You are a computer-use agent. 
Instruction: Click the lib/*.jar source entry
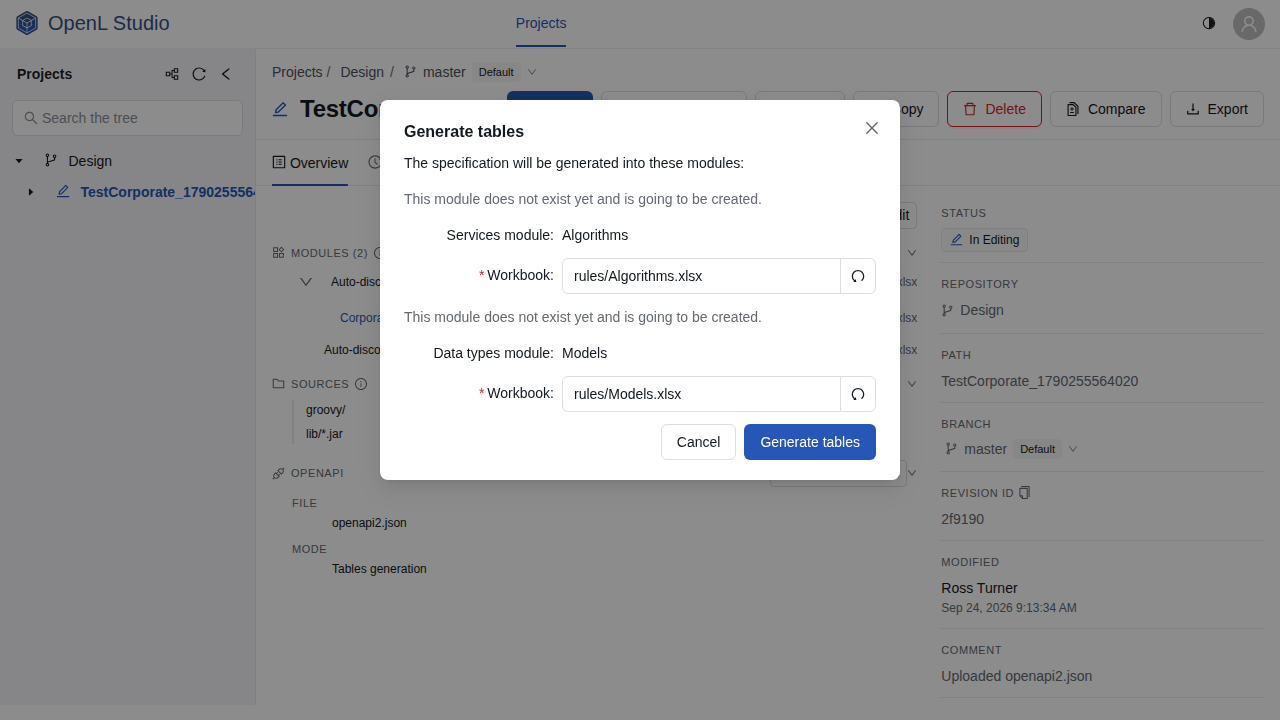click(324, 434)
